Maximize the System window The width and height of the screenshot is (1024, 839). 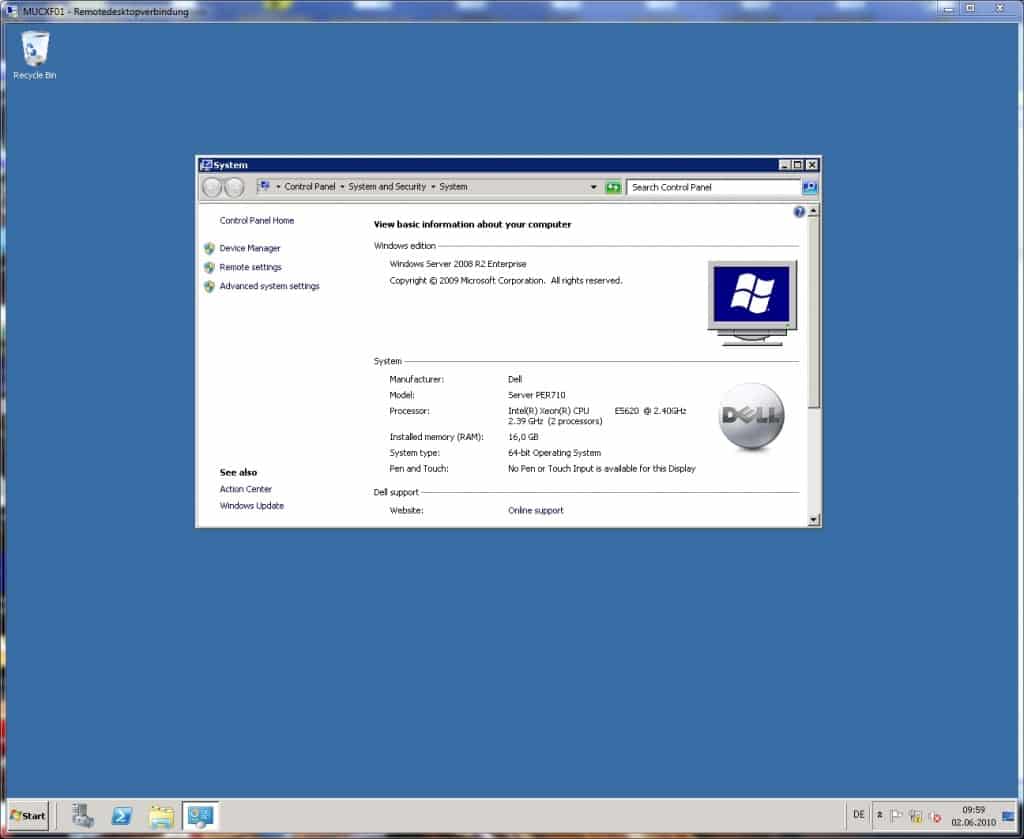tap(797, 165)
